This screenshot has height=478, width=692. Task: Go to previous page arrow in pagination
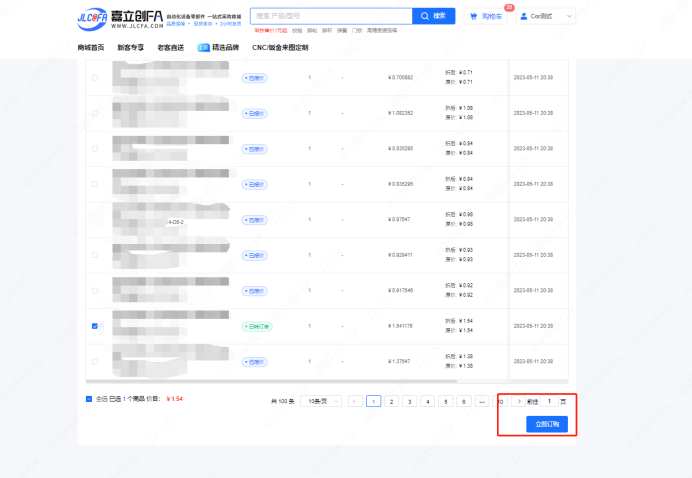tap(355, 401)
